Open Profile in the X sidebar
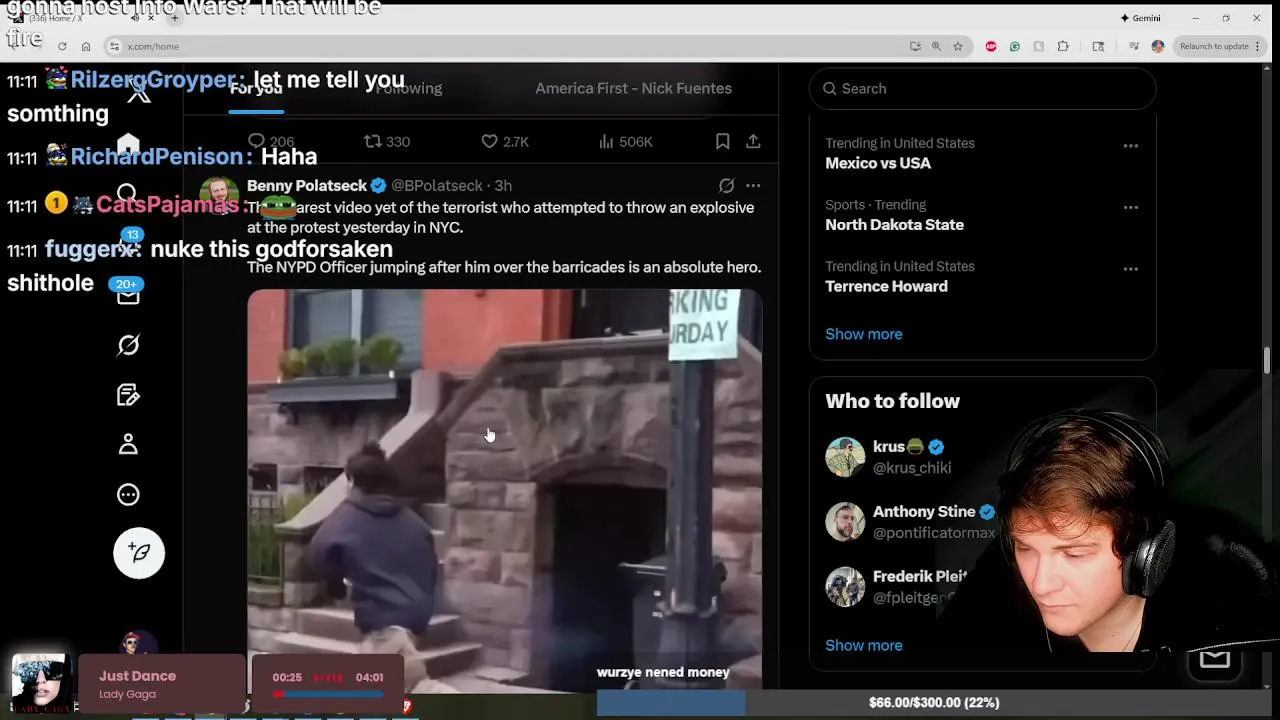 click(x=128, y=444)
